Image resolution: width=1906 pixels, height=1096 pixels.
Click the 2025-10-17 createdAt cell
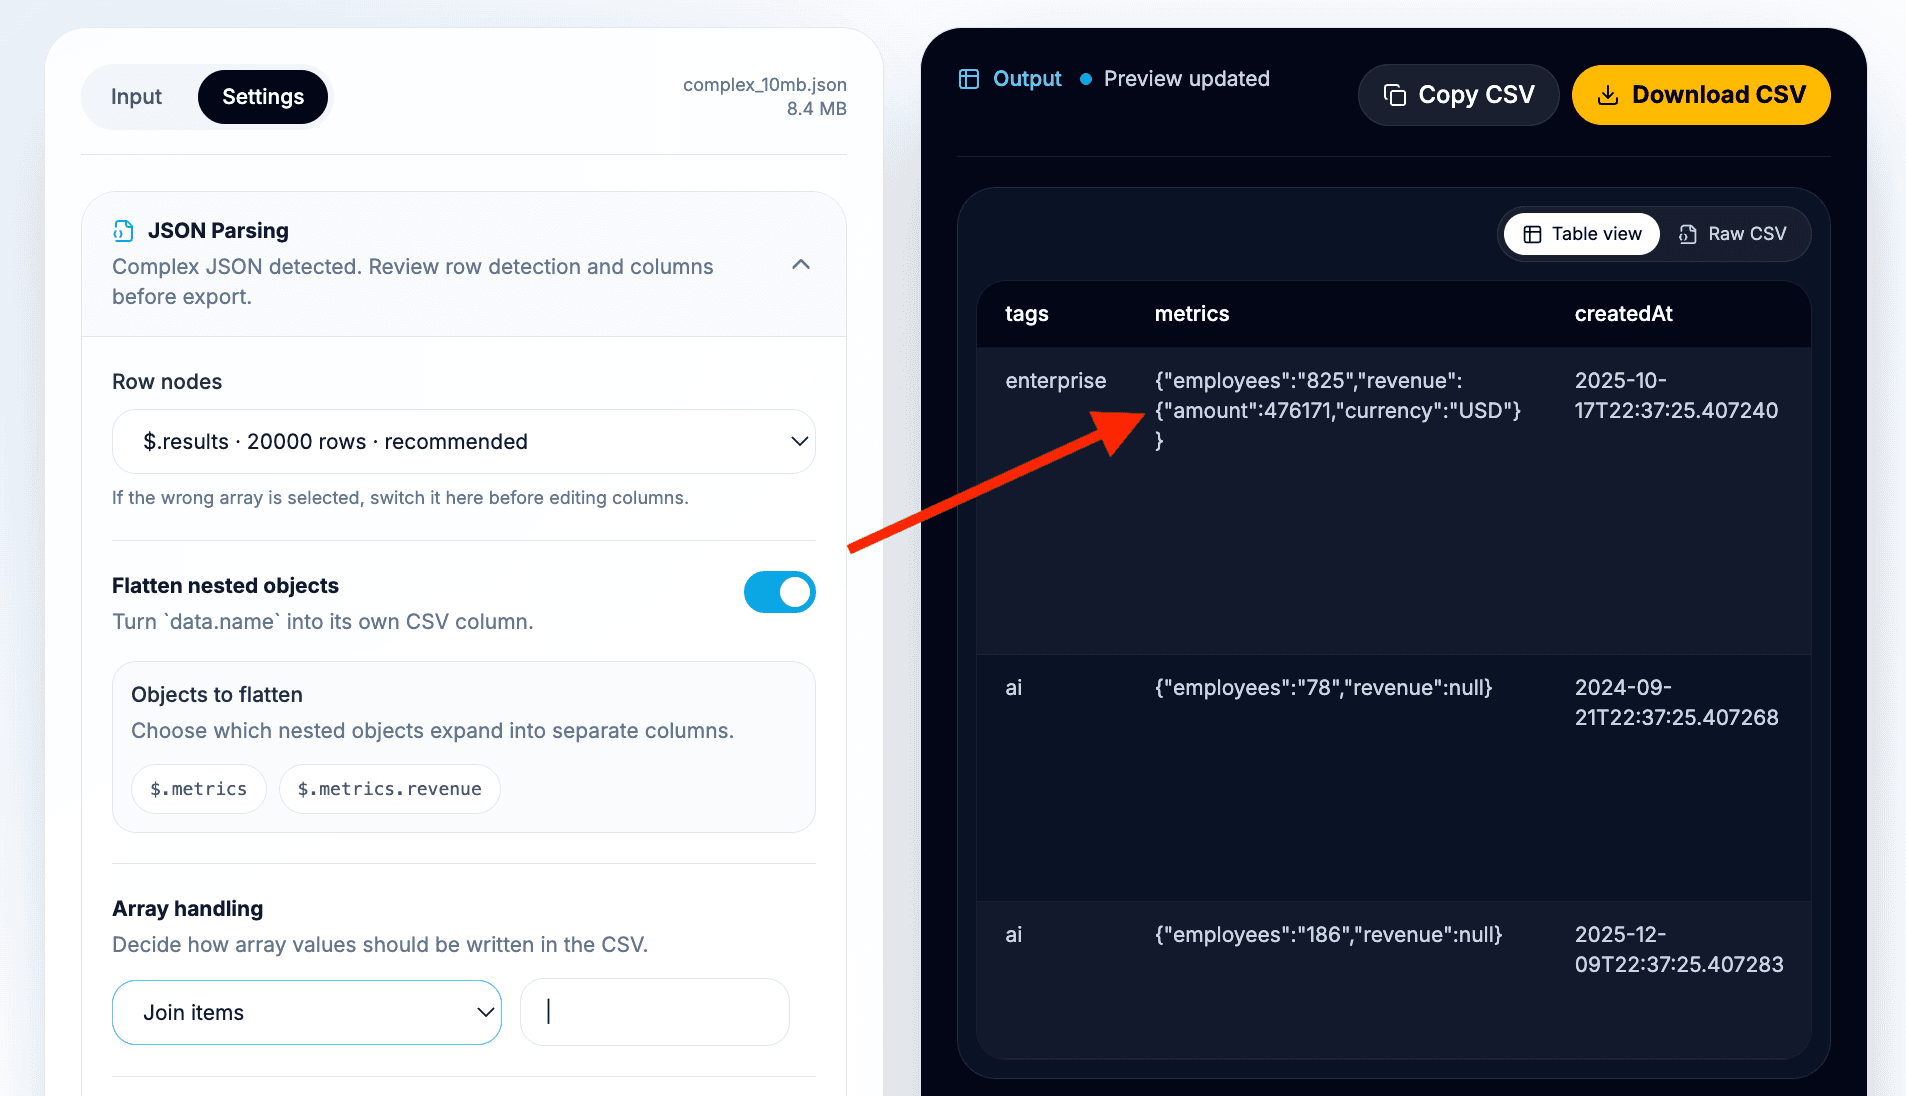tap(1677, 396)
